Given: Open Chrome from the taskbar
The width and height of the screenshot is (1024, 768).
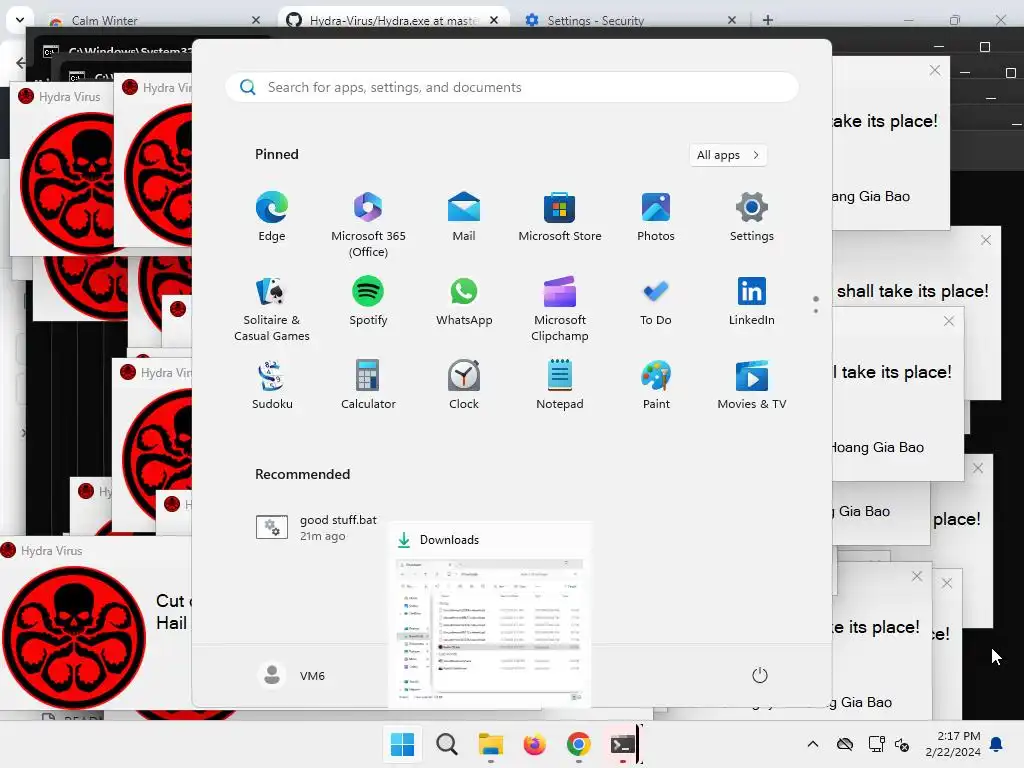Looking at the screenshot, I should 579,744.
